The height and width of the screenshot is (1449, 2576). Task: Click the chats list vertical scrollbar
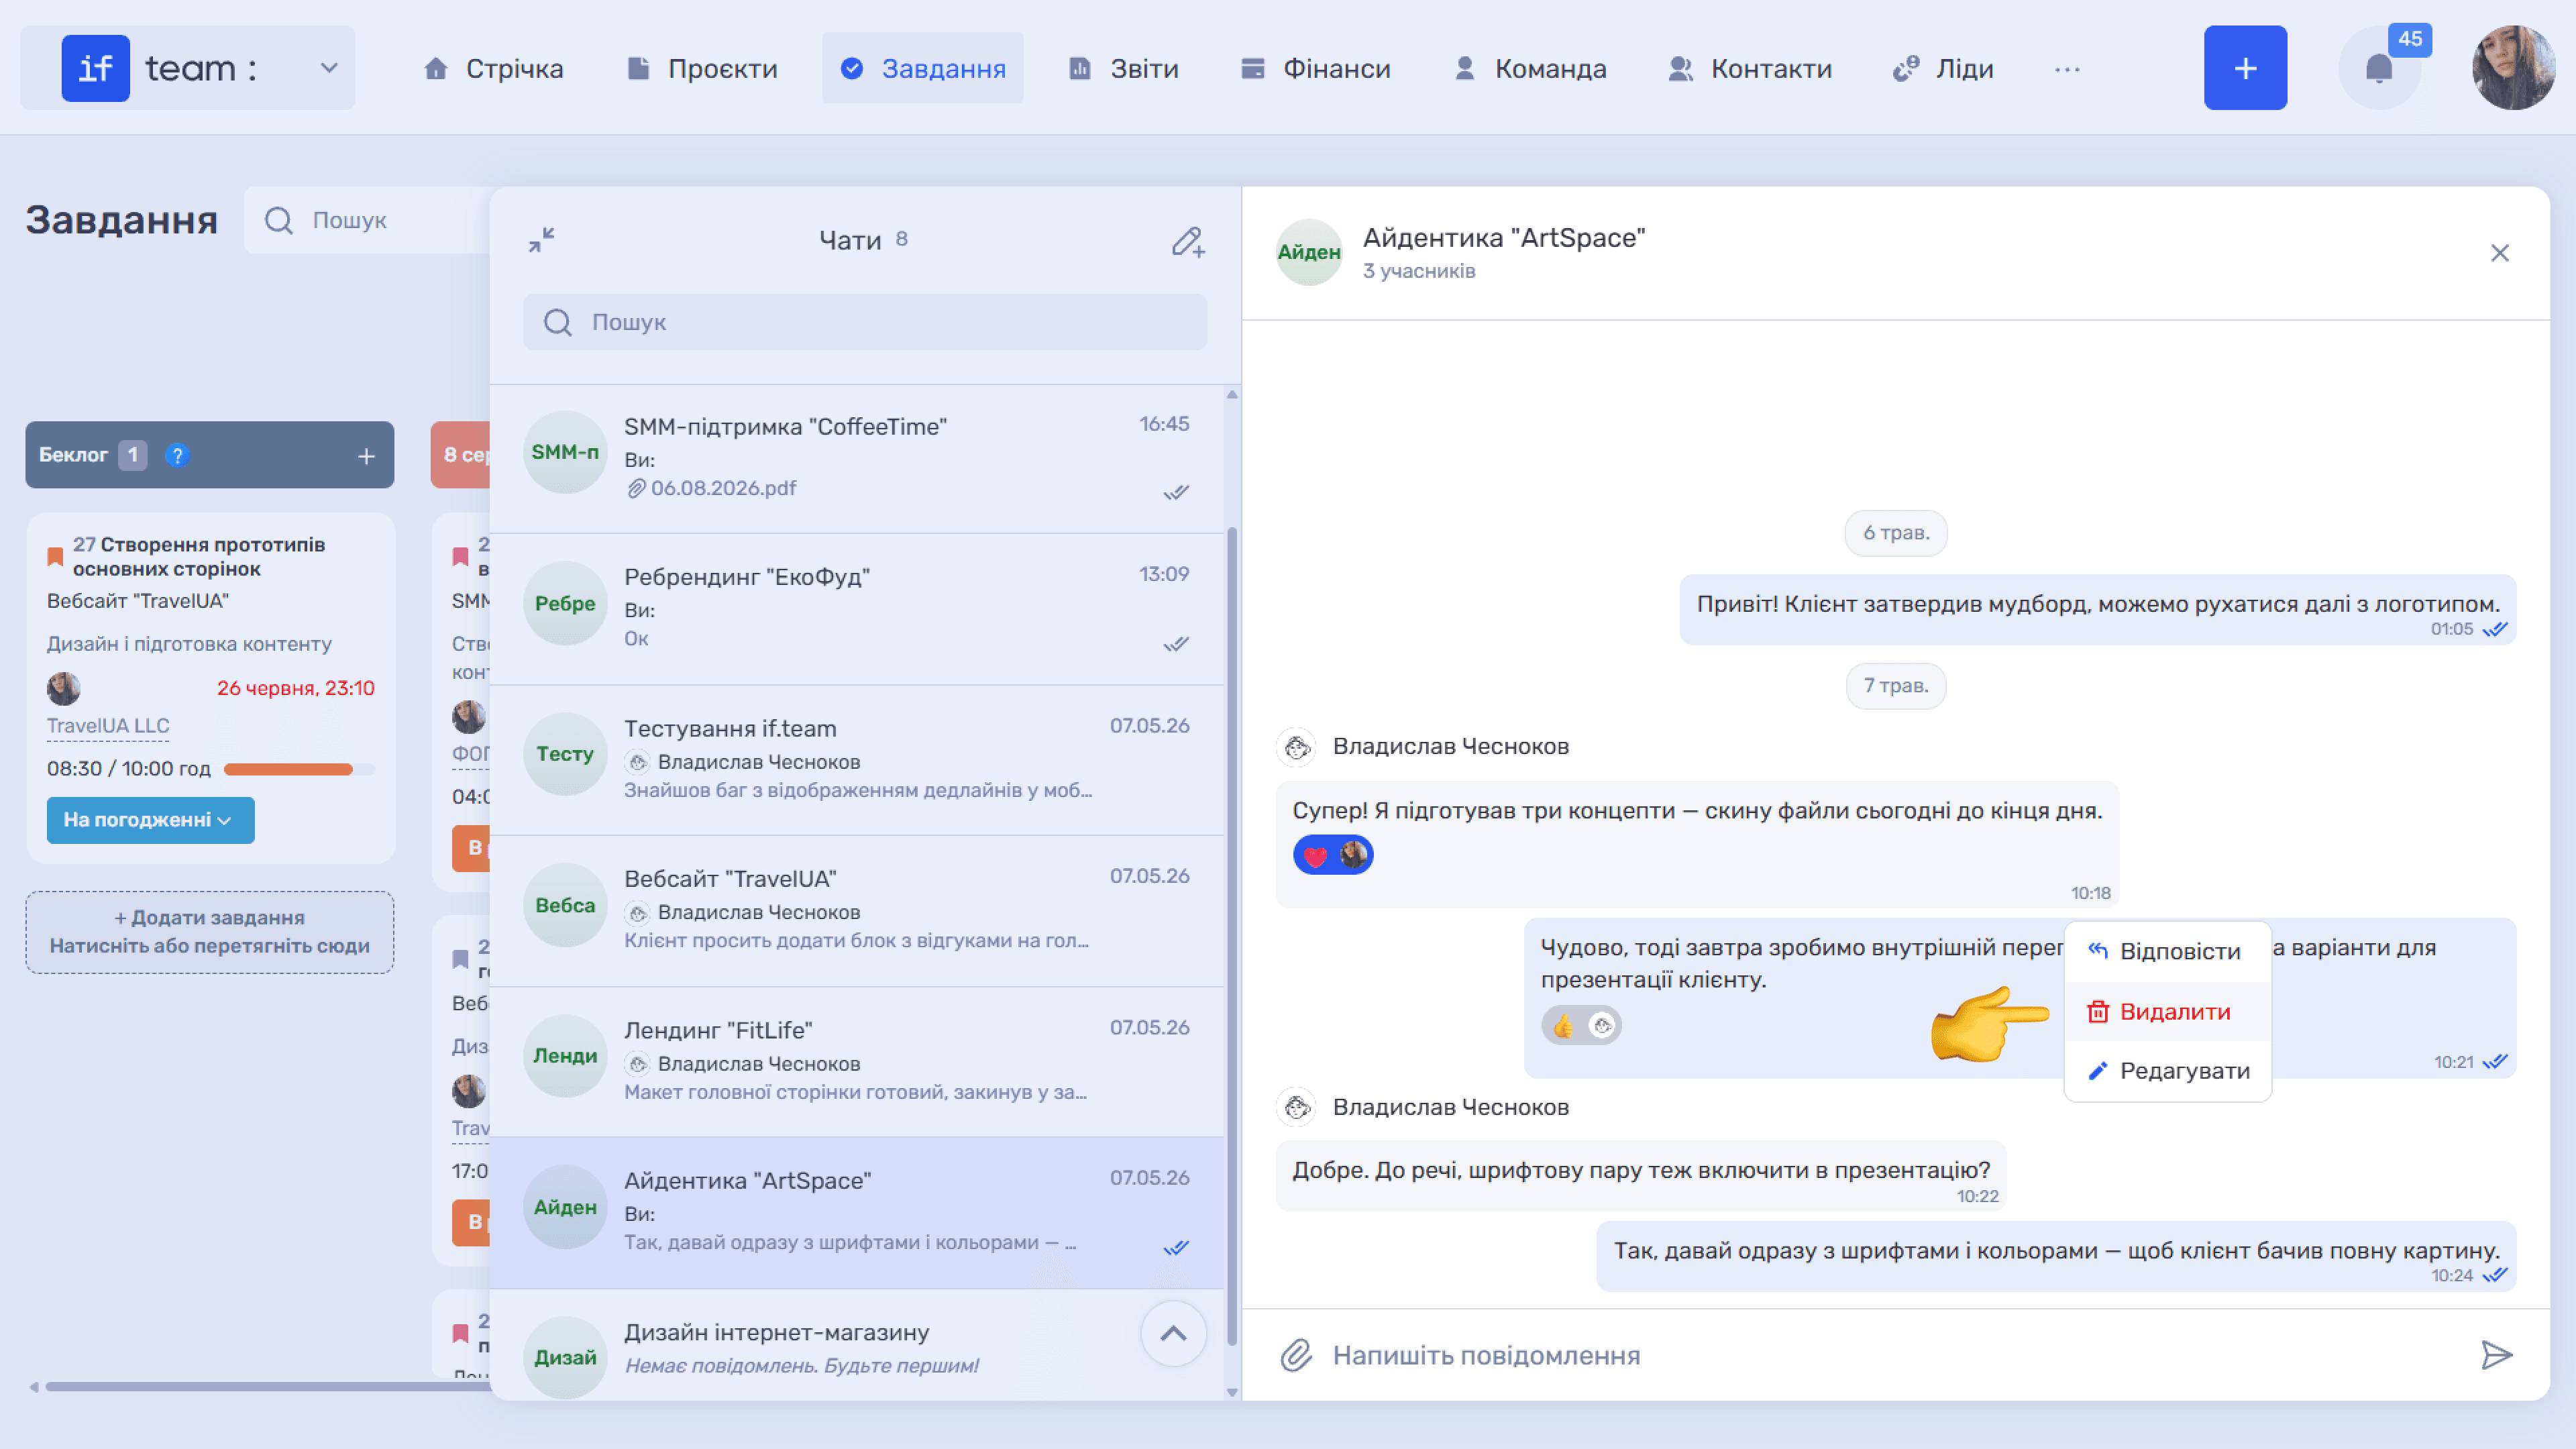(1232, 935)
